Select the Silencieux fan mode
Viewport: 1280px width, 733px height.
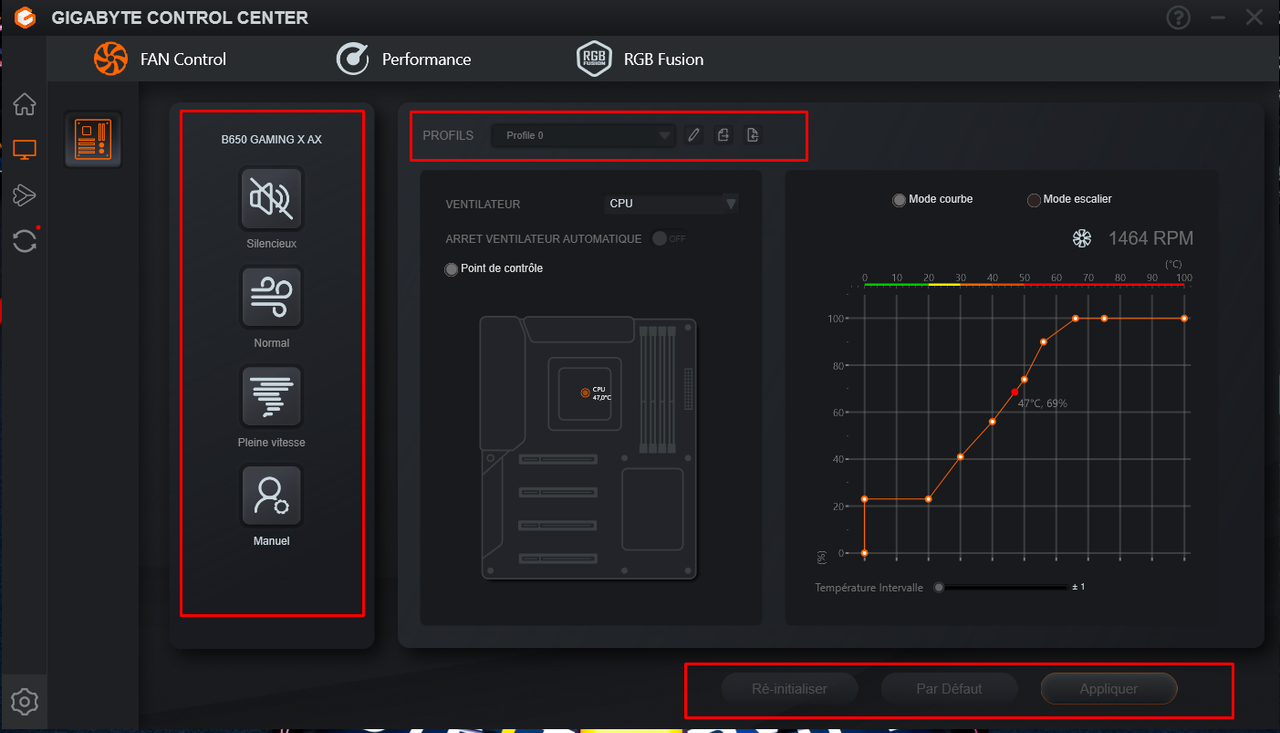tap(271, 197)
